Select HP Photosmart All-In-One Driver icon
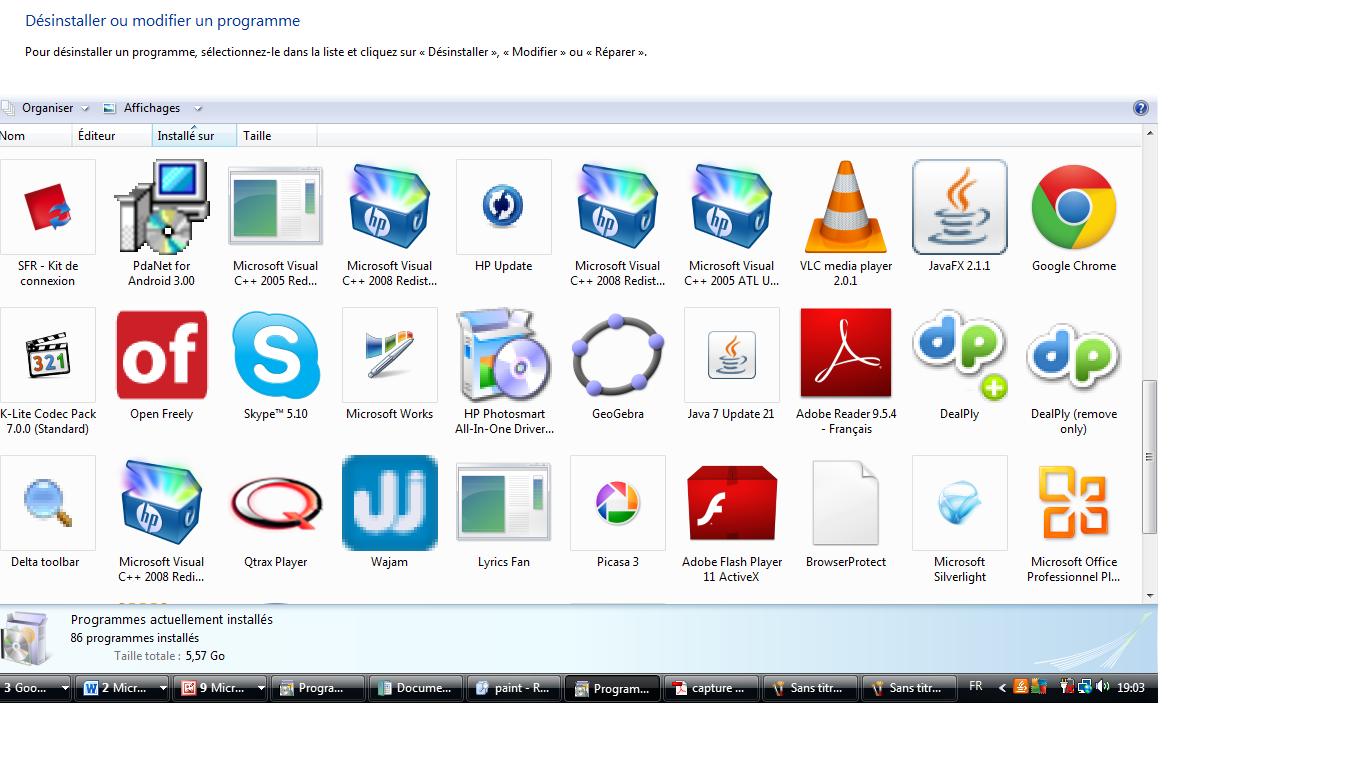This screenshot has height=768, width=1366. point(504,355)
